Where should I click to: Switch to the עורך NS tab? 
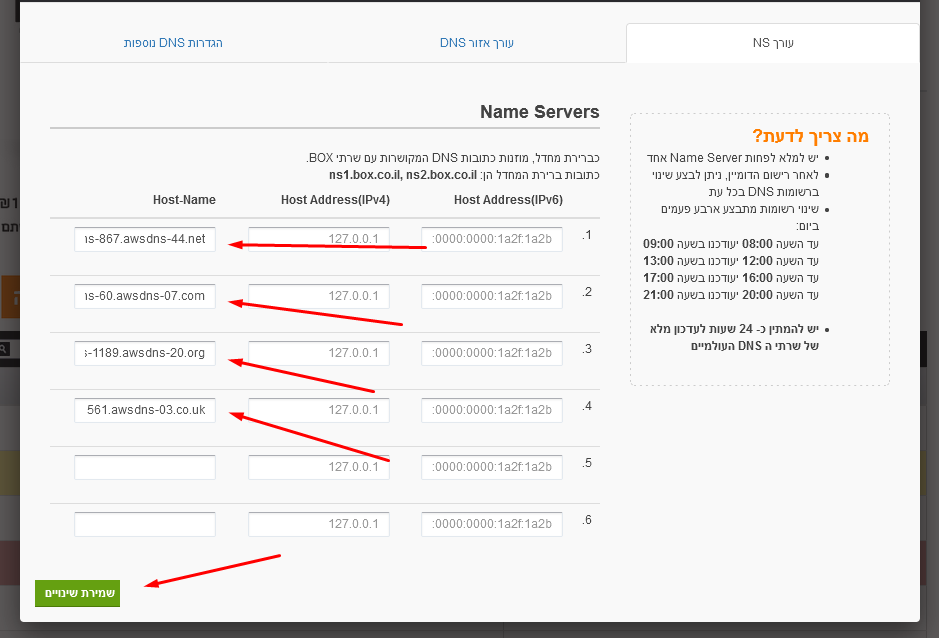(x=772, y=43)
